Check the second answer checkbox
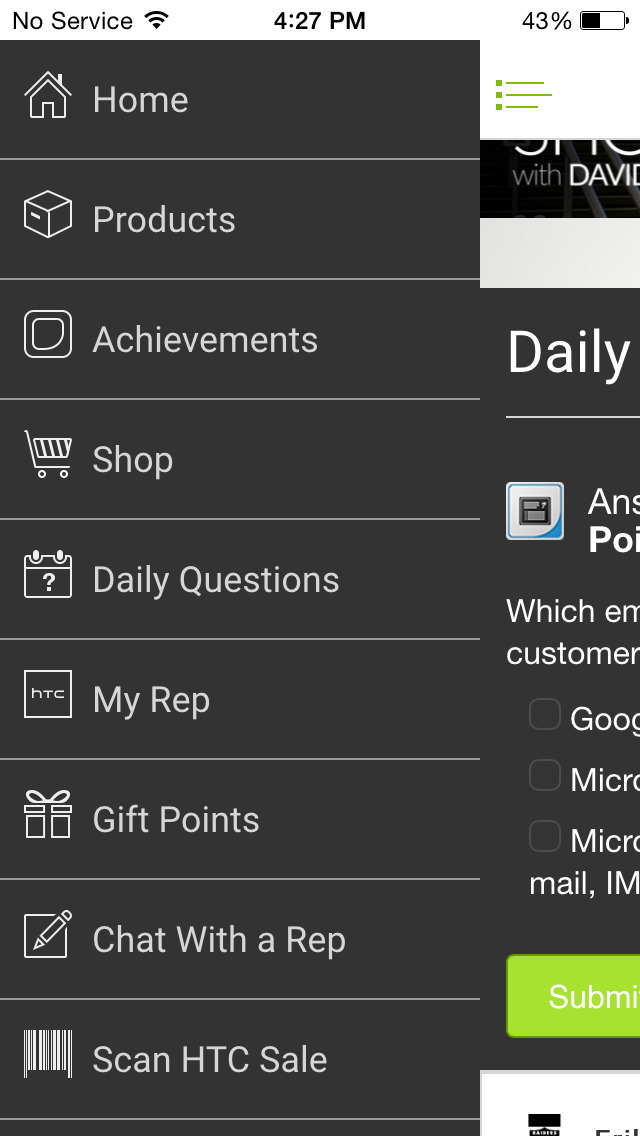 [545, 776]
